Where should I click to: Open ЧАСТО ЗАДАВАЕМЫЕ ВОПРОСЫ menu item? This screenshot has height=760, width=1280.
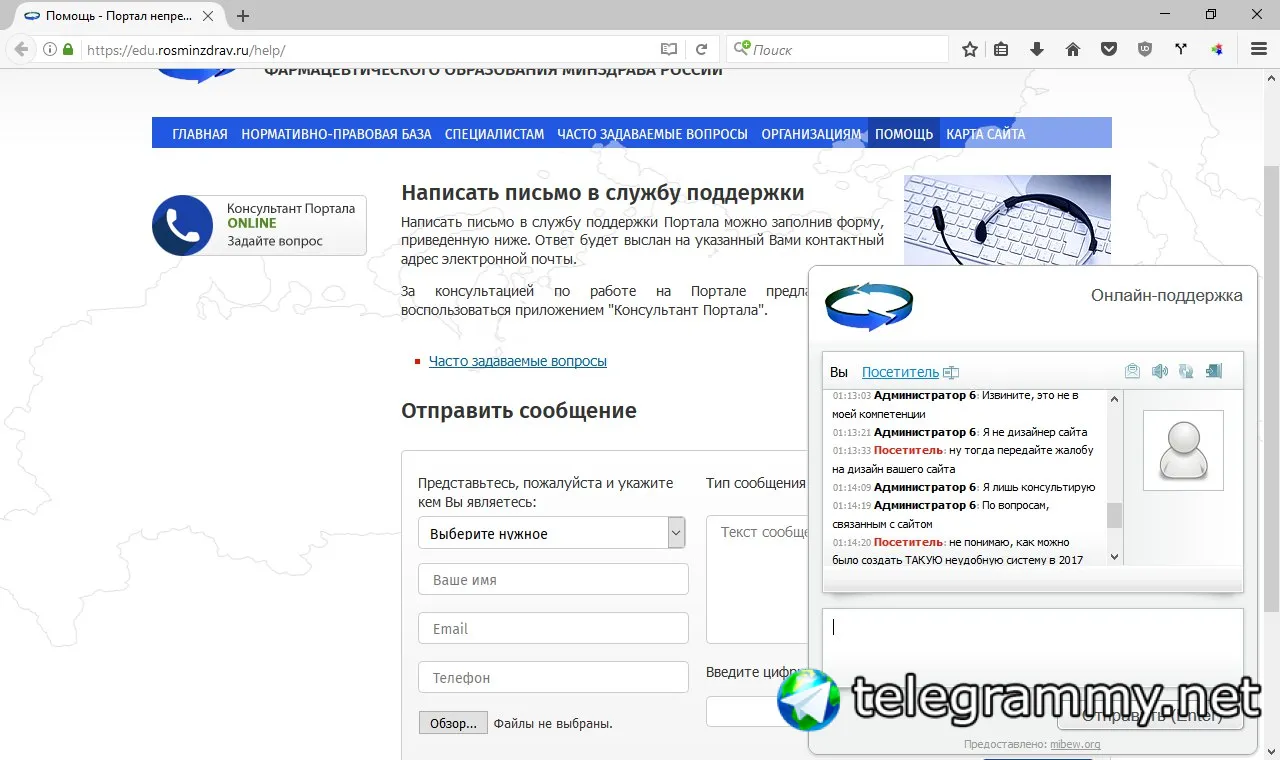pos(652,133)
